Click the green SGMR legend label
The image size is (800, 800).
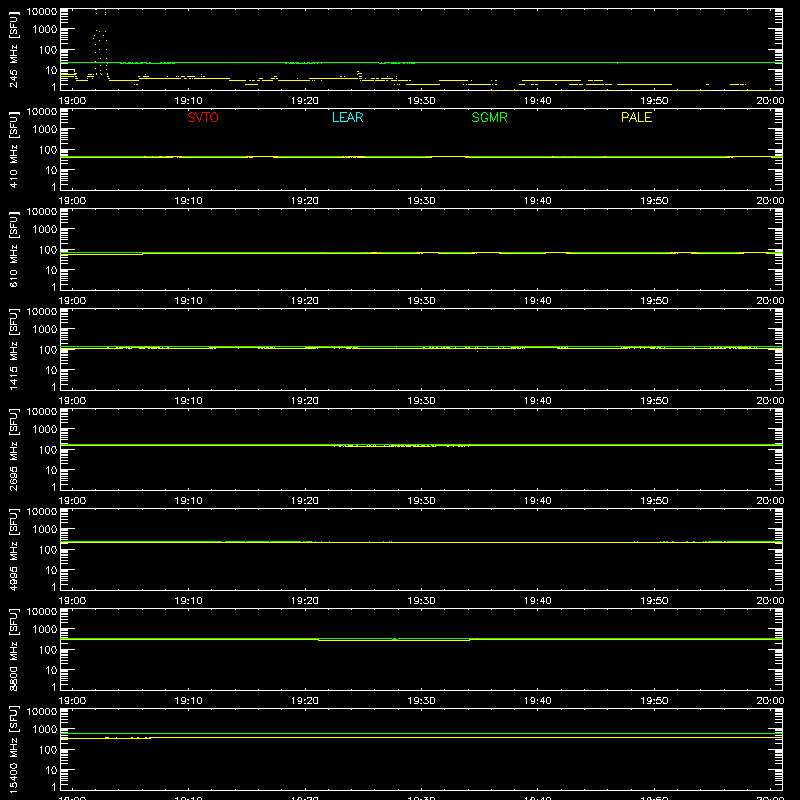(x=489, y=117)
